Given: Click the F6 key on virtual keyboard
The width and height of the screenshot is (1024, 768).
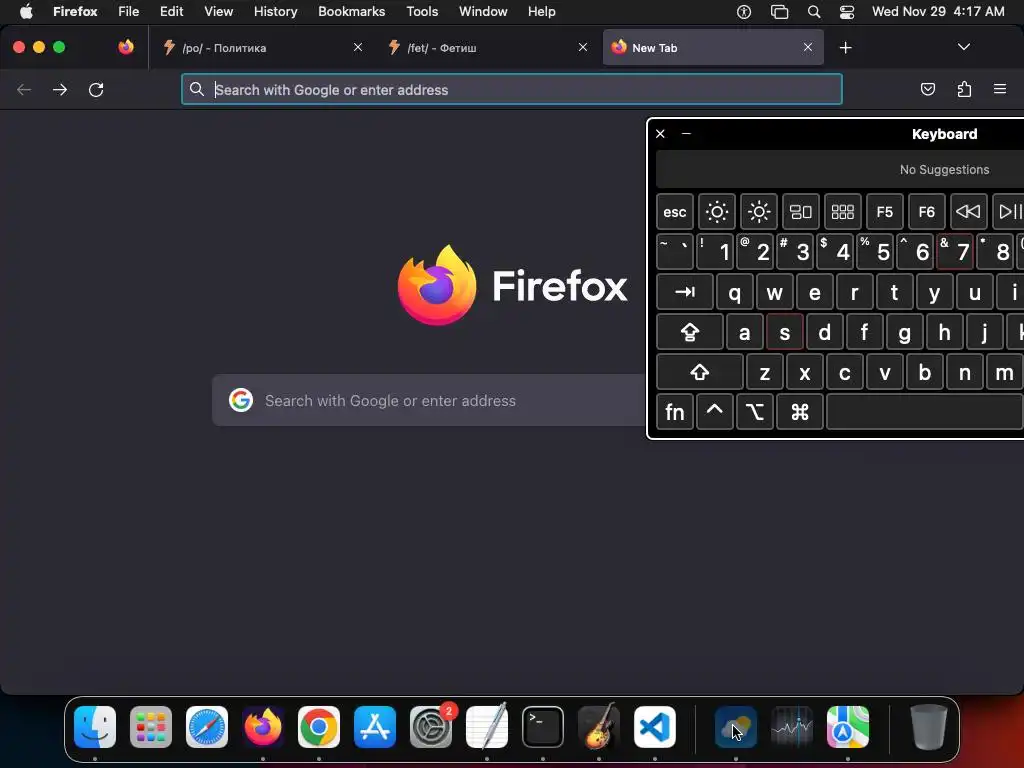Looking at the screenshot, I should (926, 212).
